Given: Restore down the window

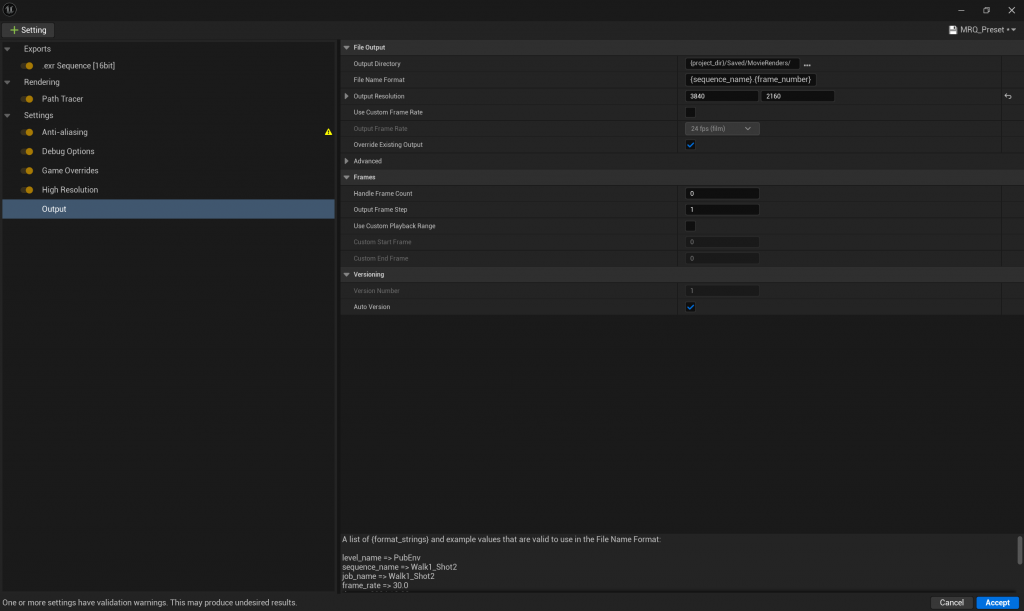Looking at the screenshot, I should [986, 10].
